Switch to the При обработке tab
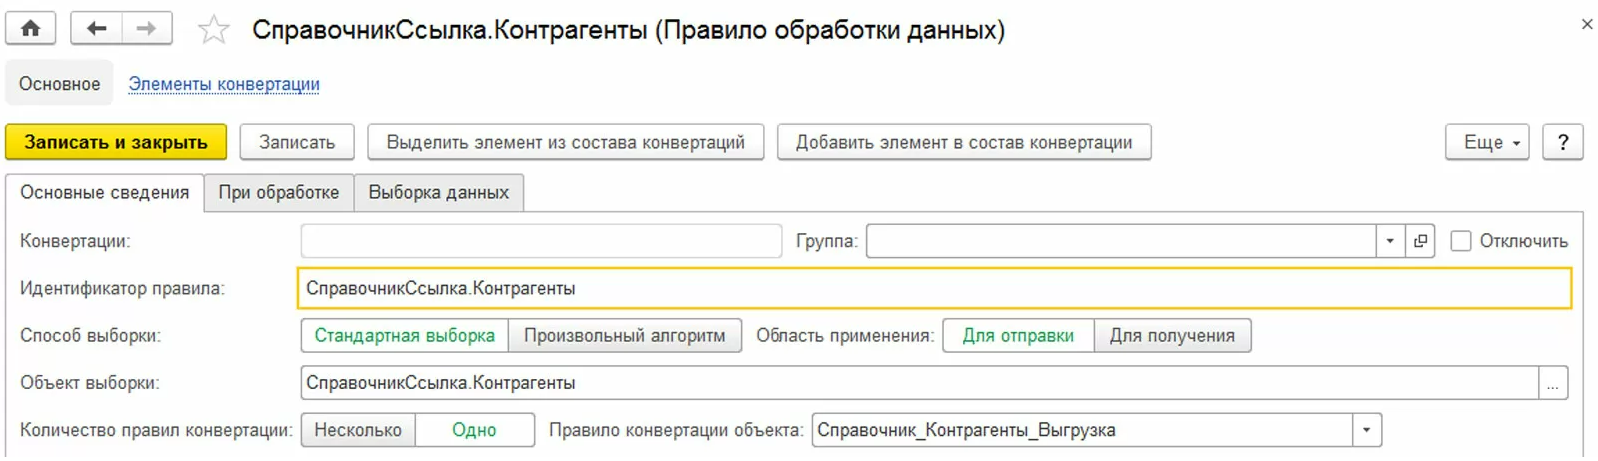Image resolution: width=1598 pixels, height=461 pixels. [279, 192]
